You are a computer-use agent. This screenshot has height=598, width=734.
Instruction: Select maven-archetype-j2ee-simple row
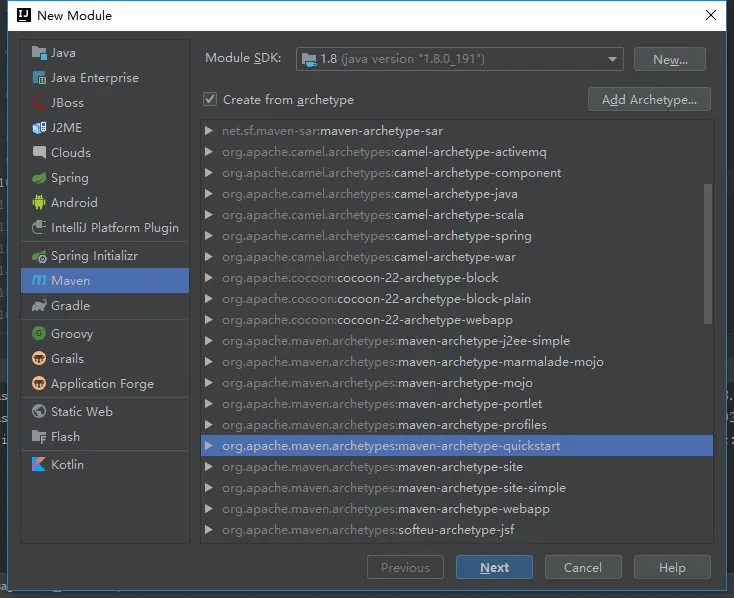[457, 340]
